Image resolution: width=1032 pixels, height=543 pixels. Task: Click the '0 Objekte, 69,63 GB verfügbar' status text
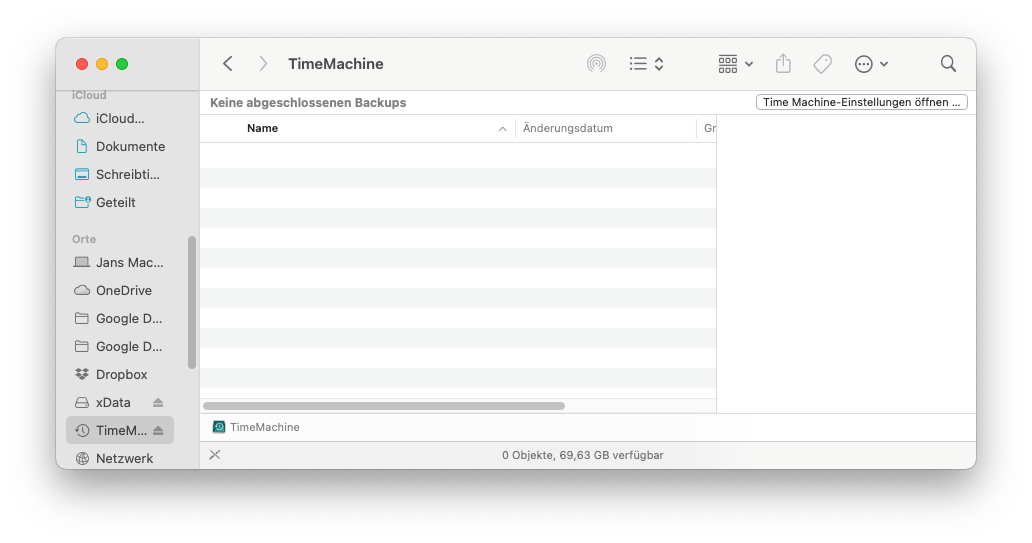tap(582, 455)
